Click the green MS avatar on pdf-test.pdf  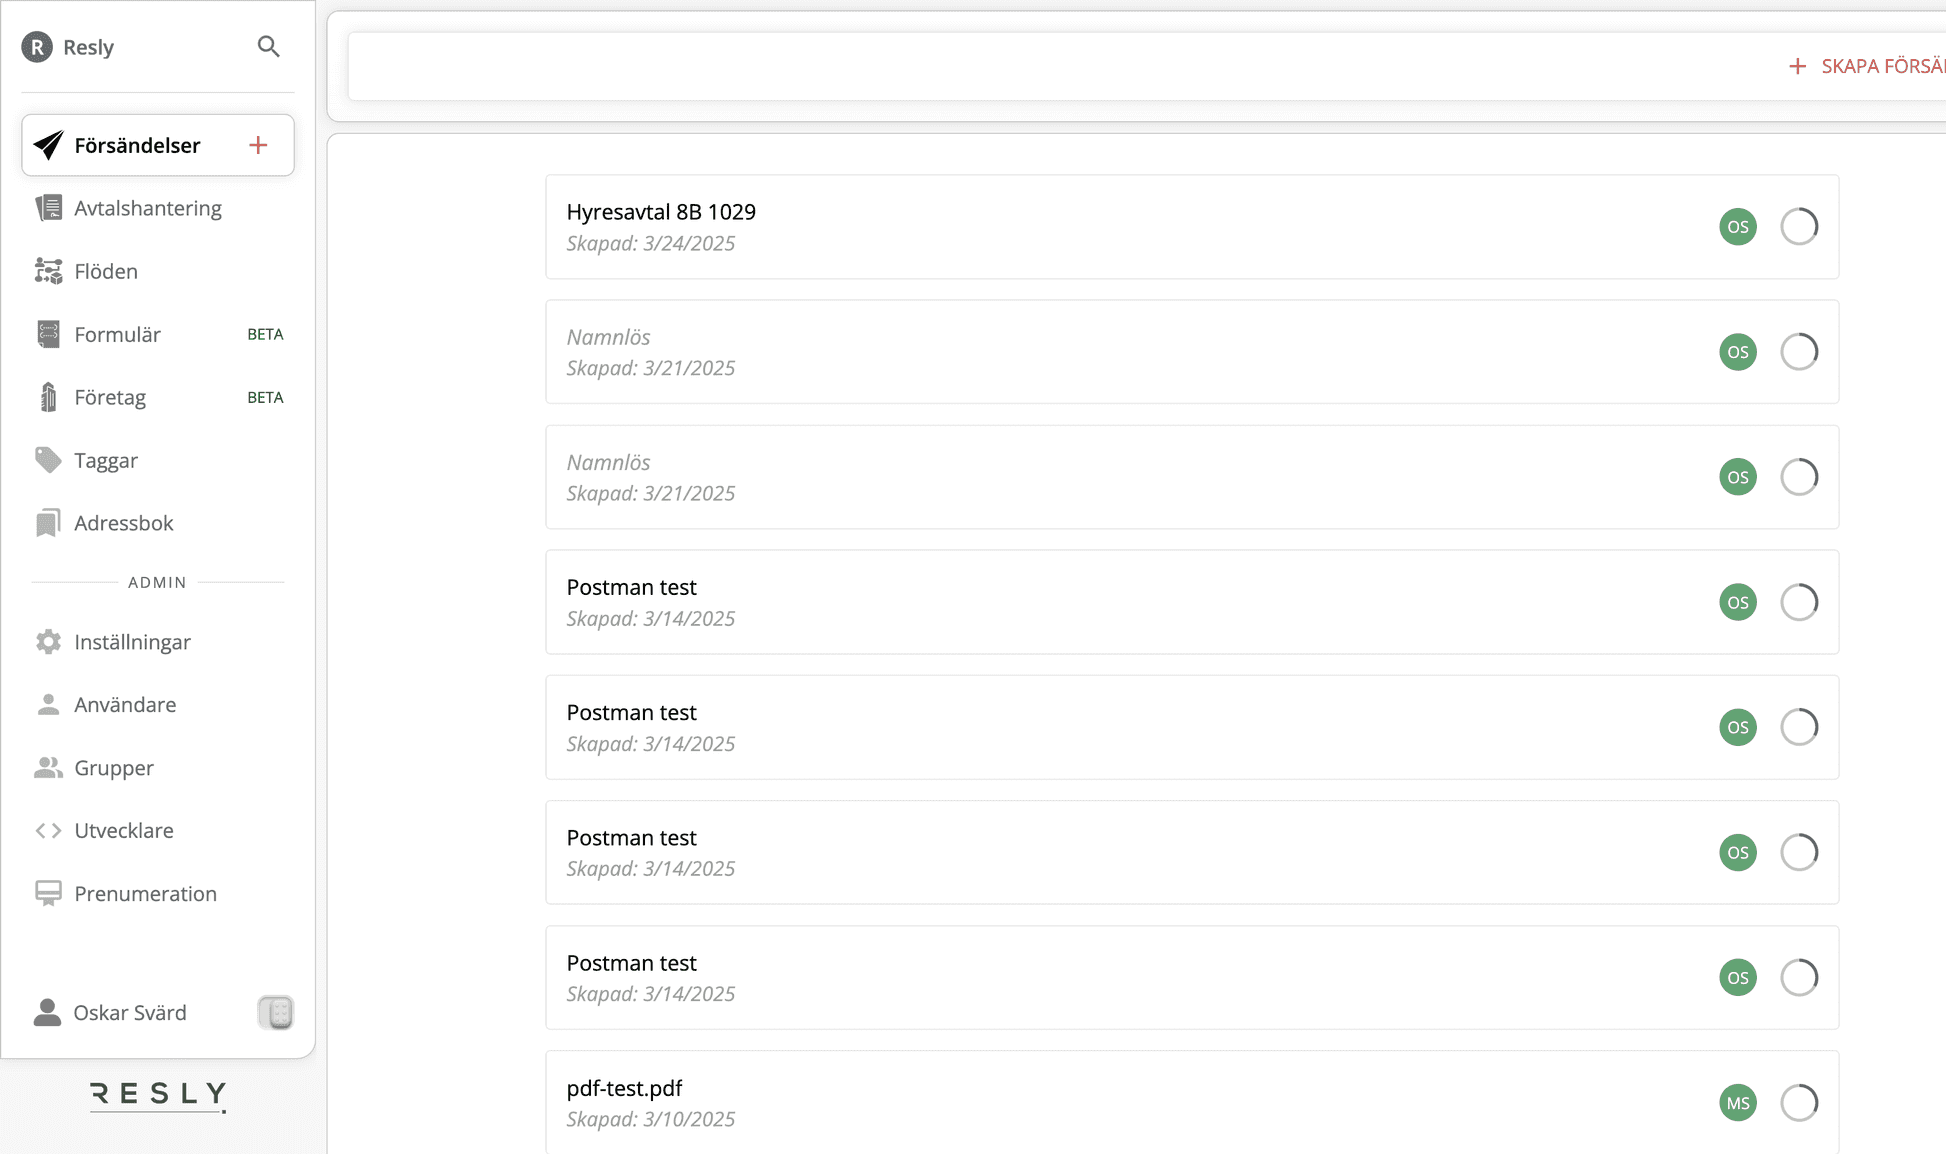tap(1738, 1103)
